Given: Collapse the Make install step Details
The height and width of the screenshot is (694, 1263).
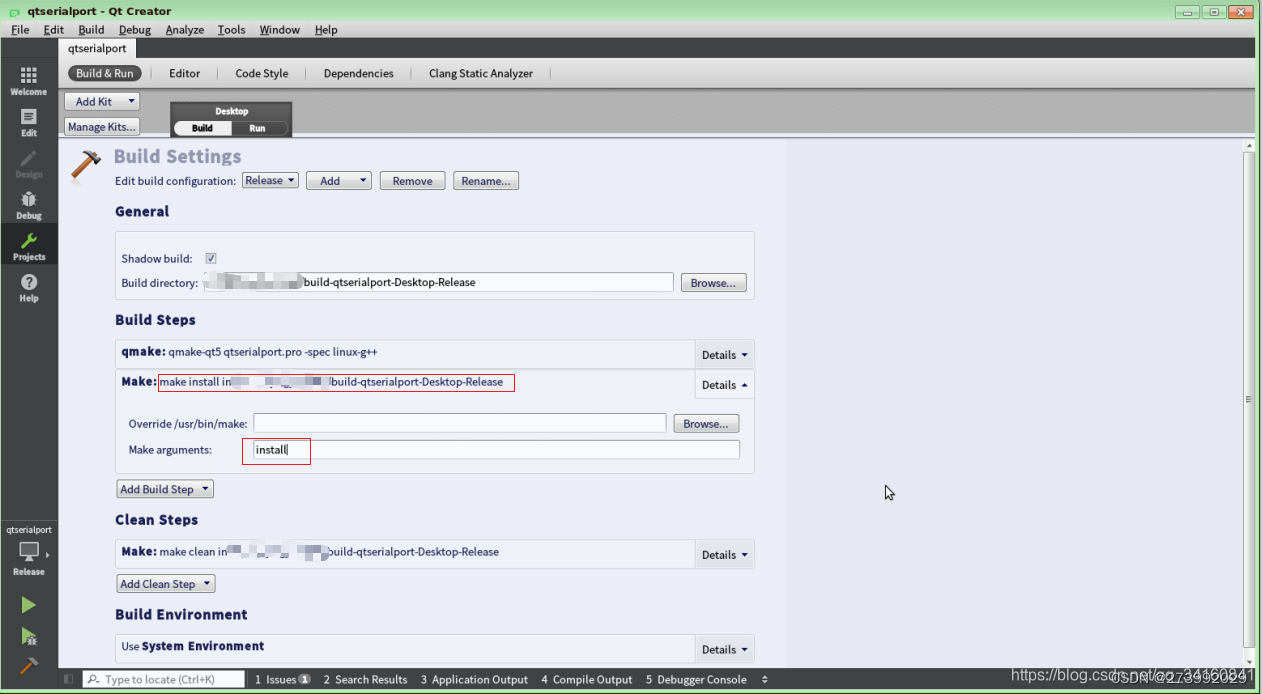Looking at the screenshot, I should click(725, 385).
